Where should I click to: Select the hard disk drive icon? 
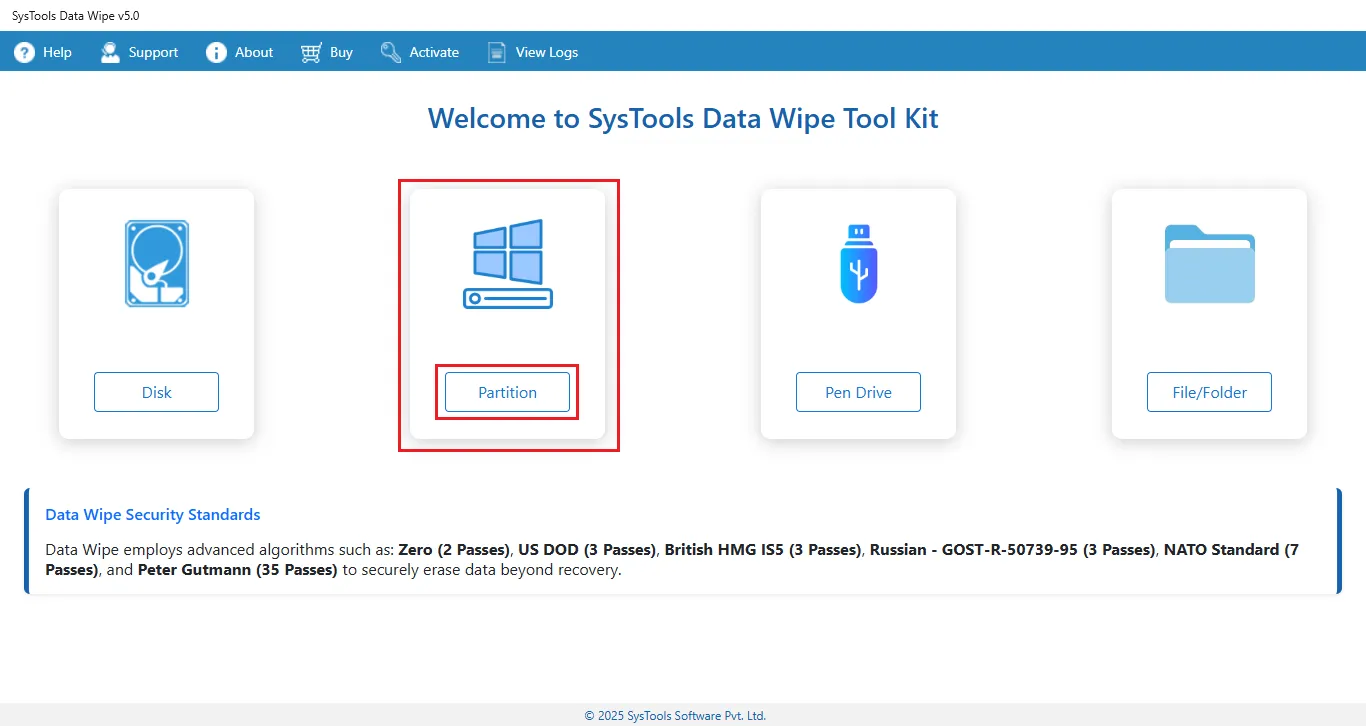click(156, 264)
